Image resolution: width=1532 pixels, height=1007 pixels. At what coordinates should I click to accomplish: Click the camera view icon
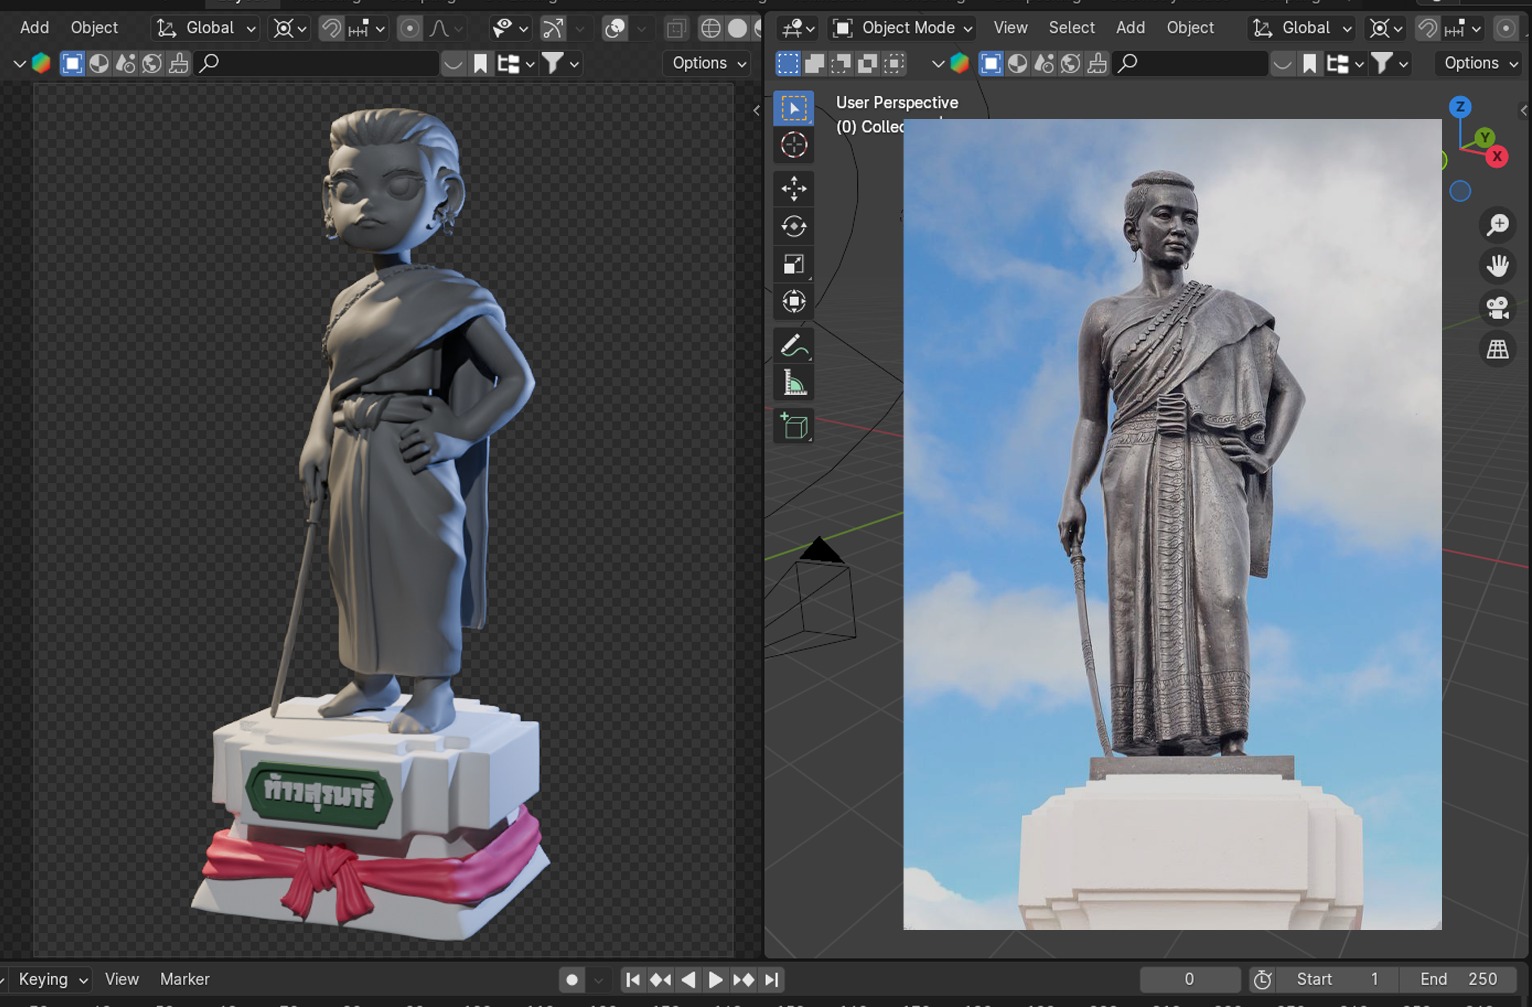(1497, 308)
